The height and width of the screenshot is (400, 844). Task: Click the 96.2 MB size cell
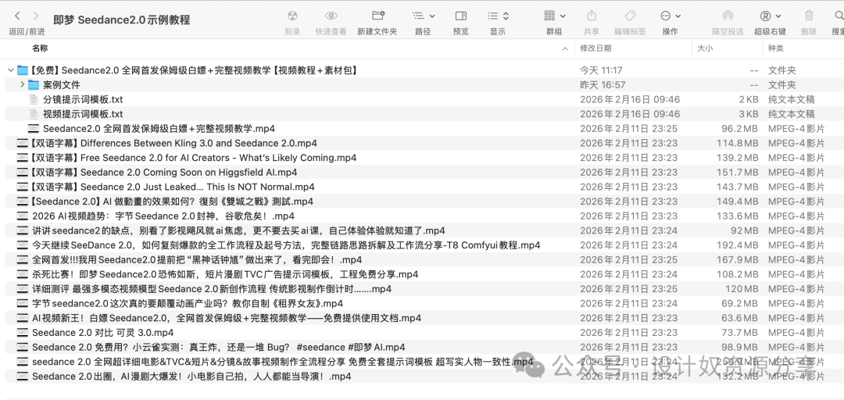pos(740,128)
